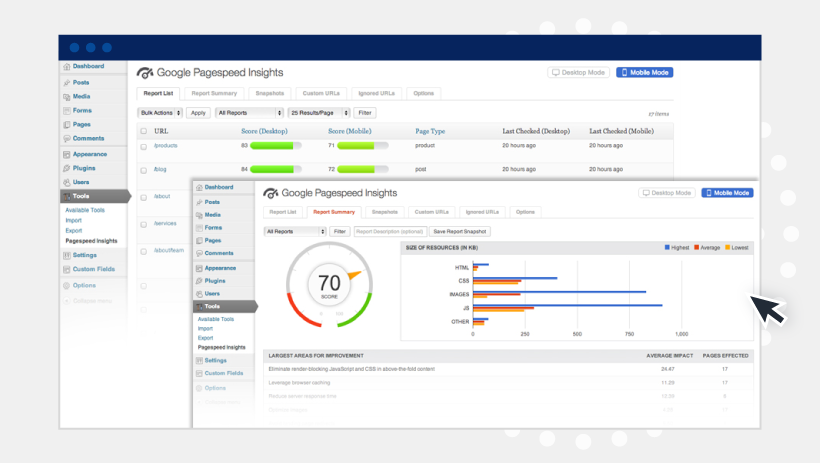This screenshot has width=820, height=463.
Task: Open Ignored URLs tab in front window
Action: (x=482, y=212)
